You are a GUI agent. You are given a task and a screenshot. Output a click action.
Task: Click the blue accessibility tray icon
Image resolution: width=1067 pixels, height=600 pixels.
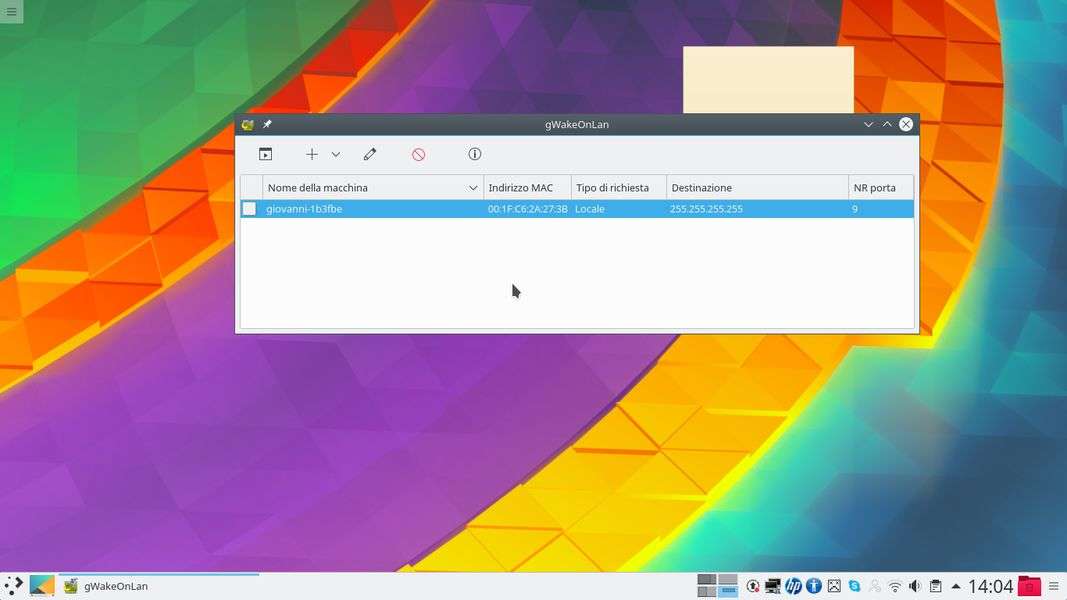(814, 586)
